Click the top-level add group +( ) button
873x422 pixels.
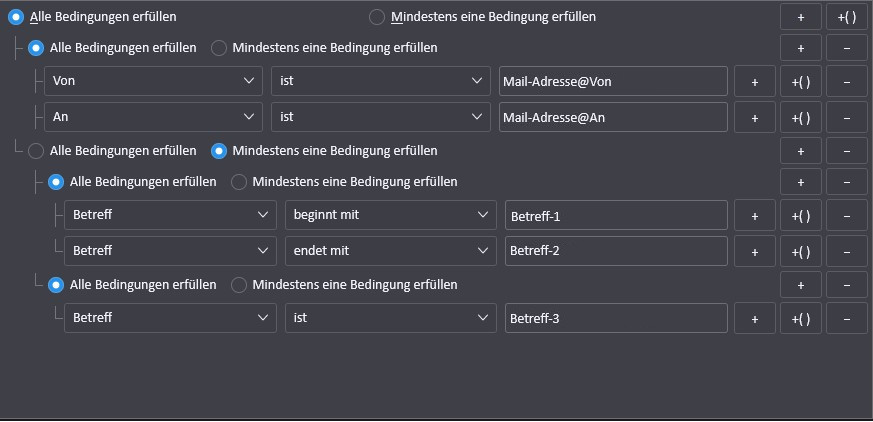[x=847, y=17]
